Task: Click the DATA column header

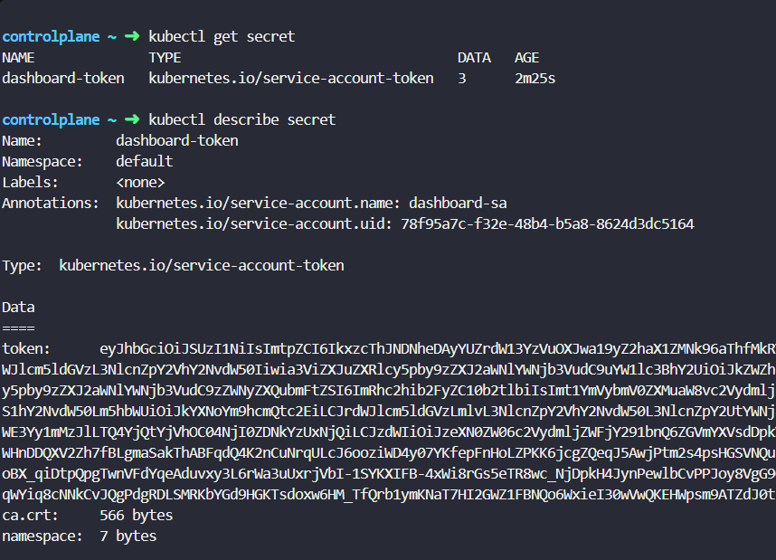Action: (x=474, y=58)
